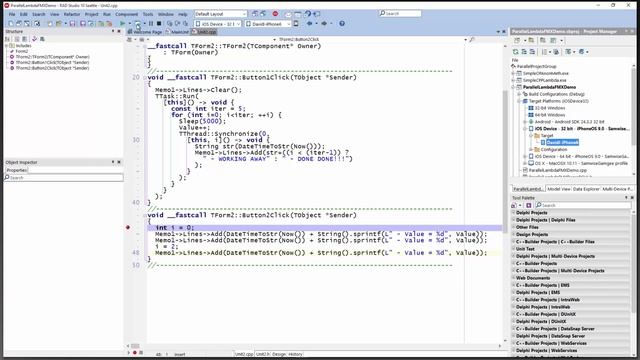
Task: Select the Properties tab in Object Inspector
Action: click(x=17, y=170)
